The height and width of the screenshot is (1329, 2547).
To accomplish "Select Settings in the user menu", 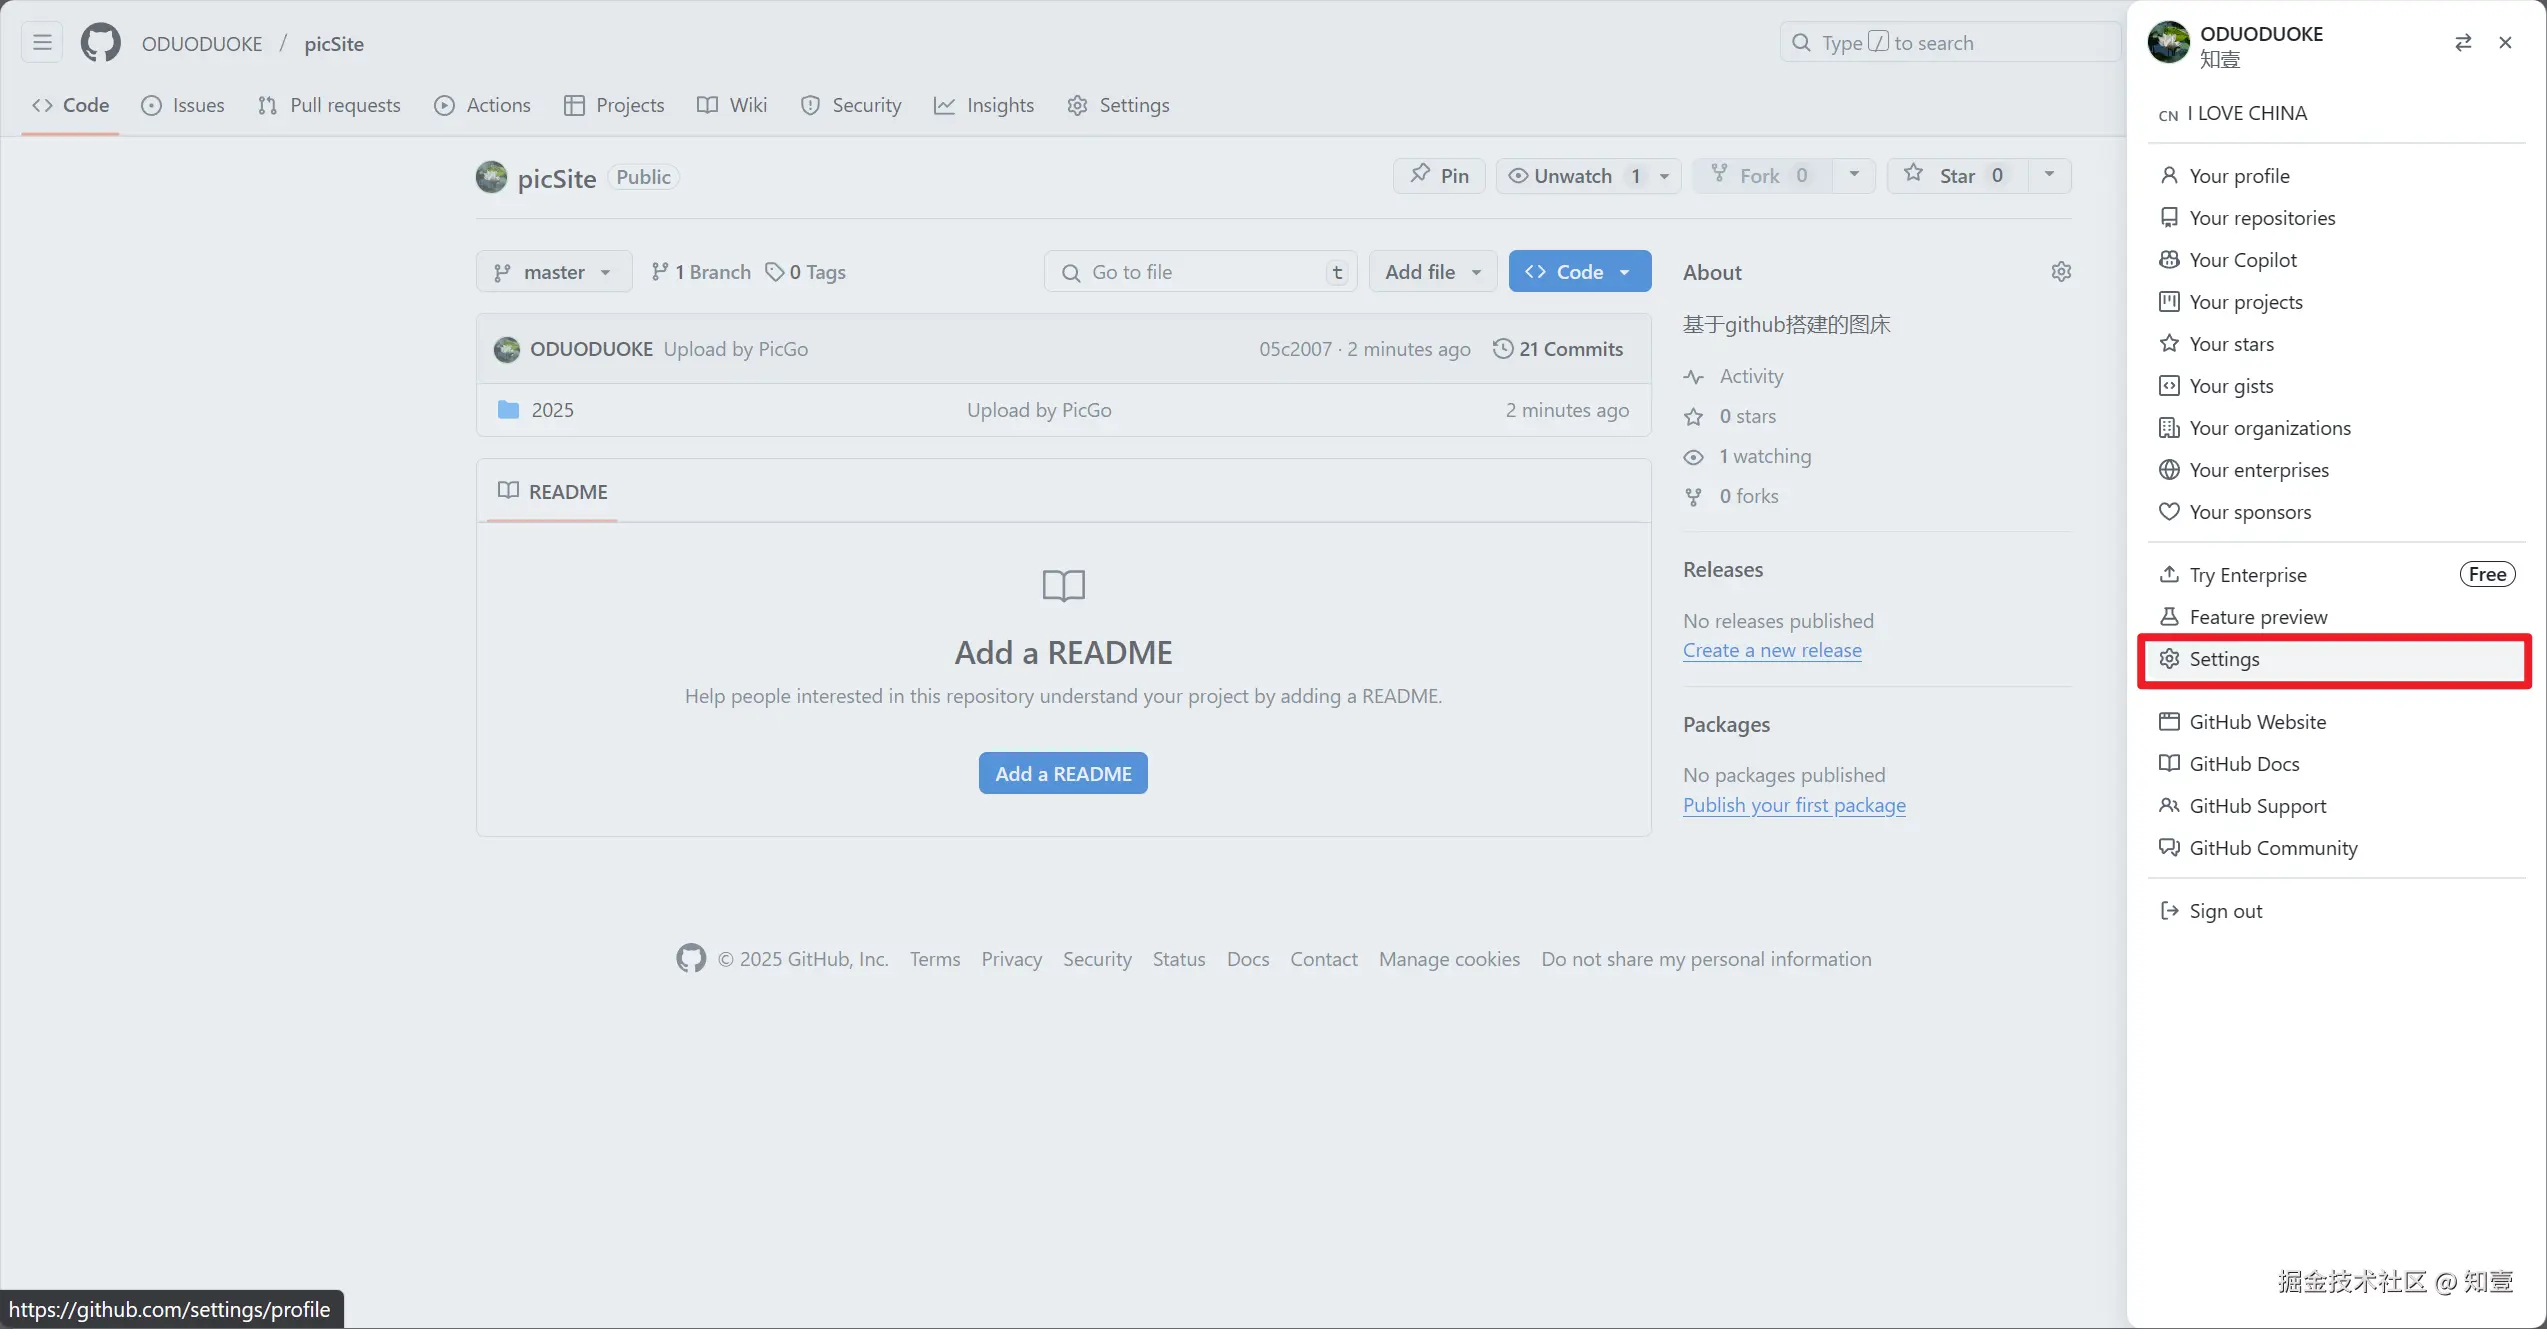I will pos(2224,659).
